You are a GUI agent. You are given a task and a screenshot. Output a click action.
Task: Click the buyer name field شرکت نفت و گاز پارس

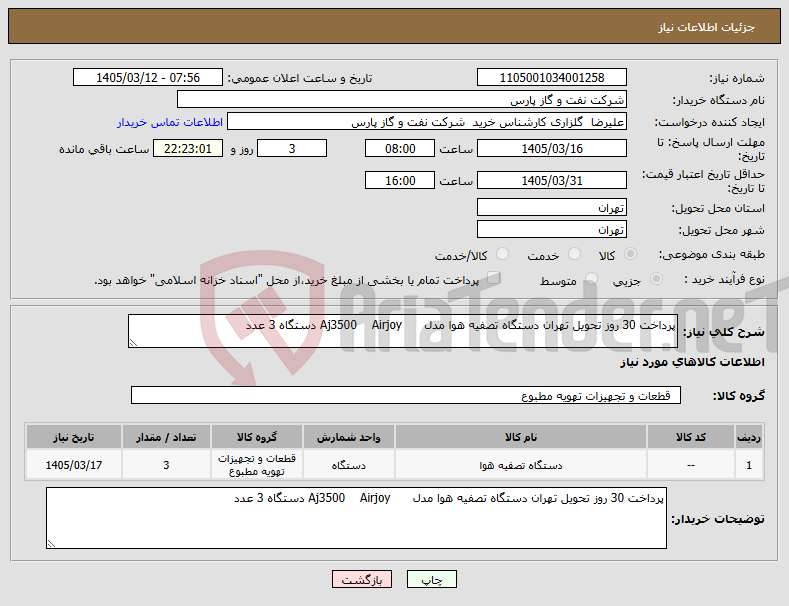click(x=402, y=100)
